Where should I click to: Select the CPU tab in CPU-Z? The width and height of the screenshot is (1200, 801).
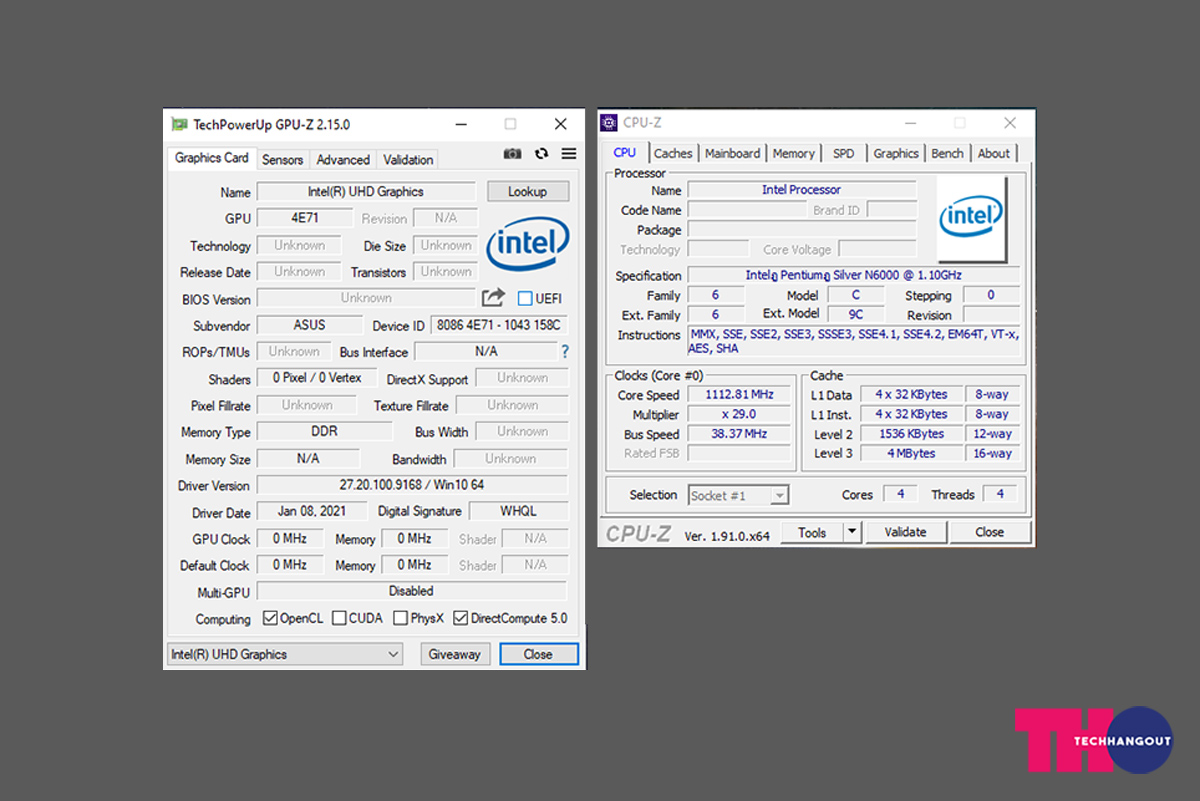625,152
